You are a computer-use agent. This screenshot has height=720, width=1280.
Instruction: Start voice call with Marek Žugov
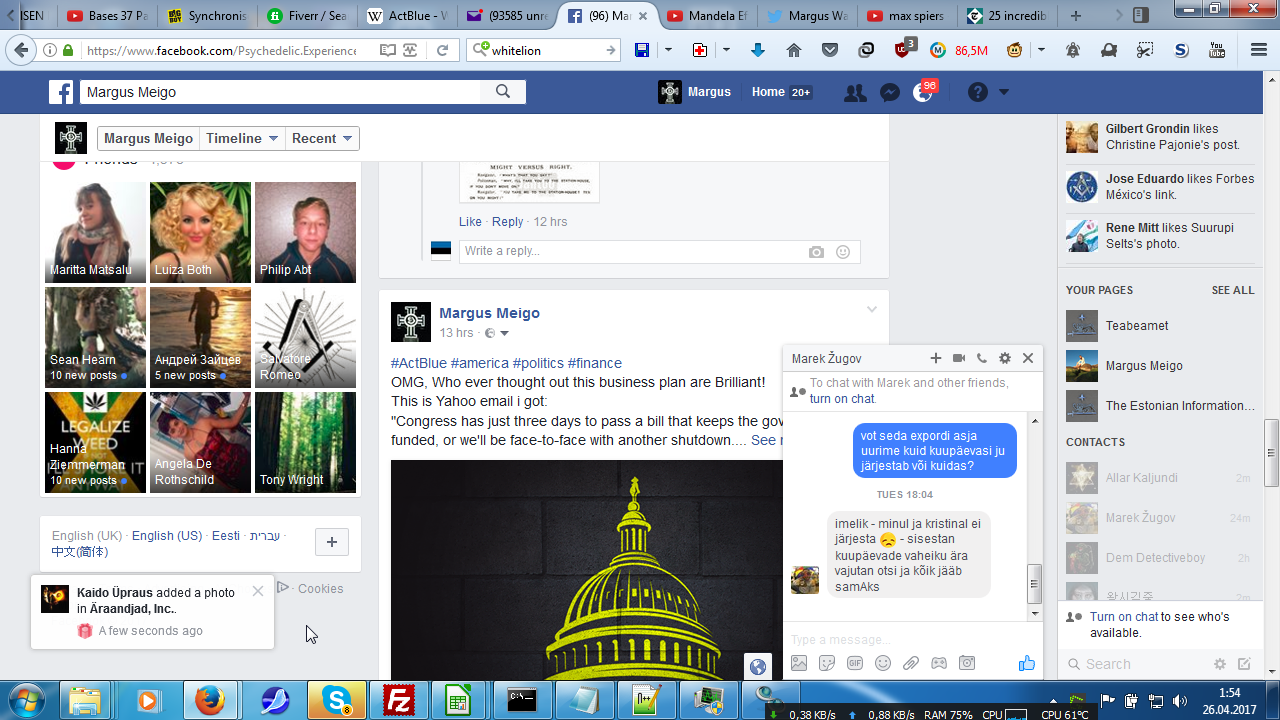[982, 358]
